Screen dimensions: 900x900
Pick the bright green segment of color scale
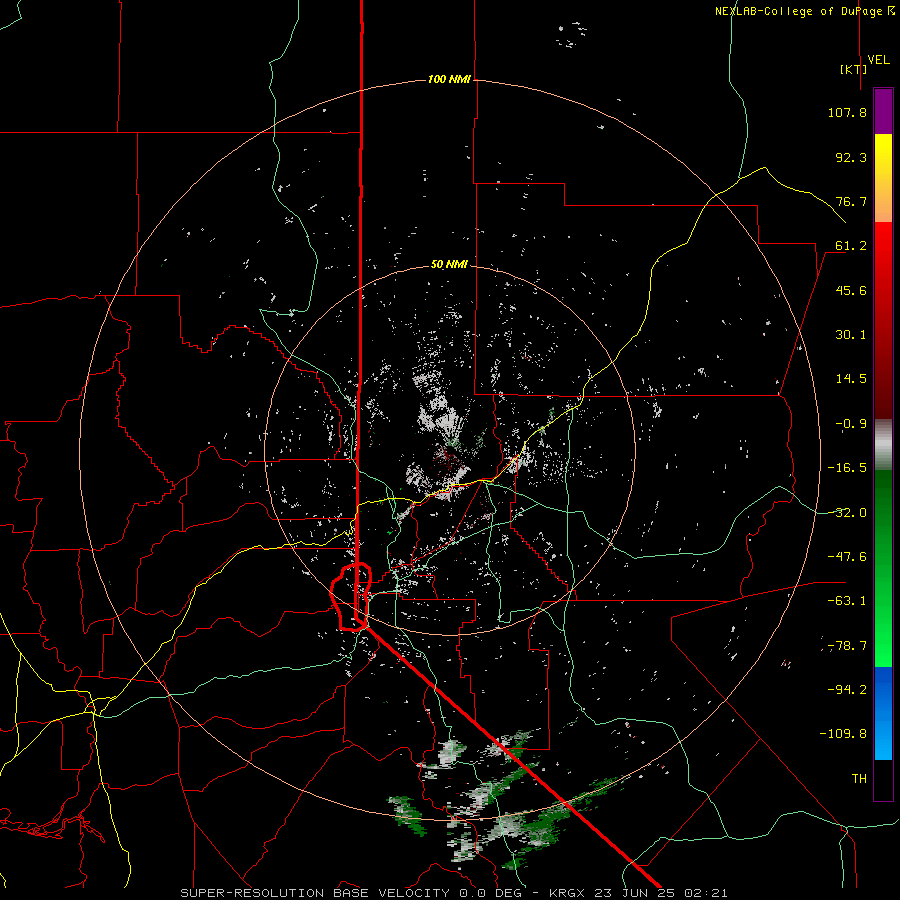click(x=883, y=568)
